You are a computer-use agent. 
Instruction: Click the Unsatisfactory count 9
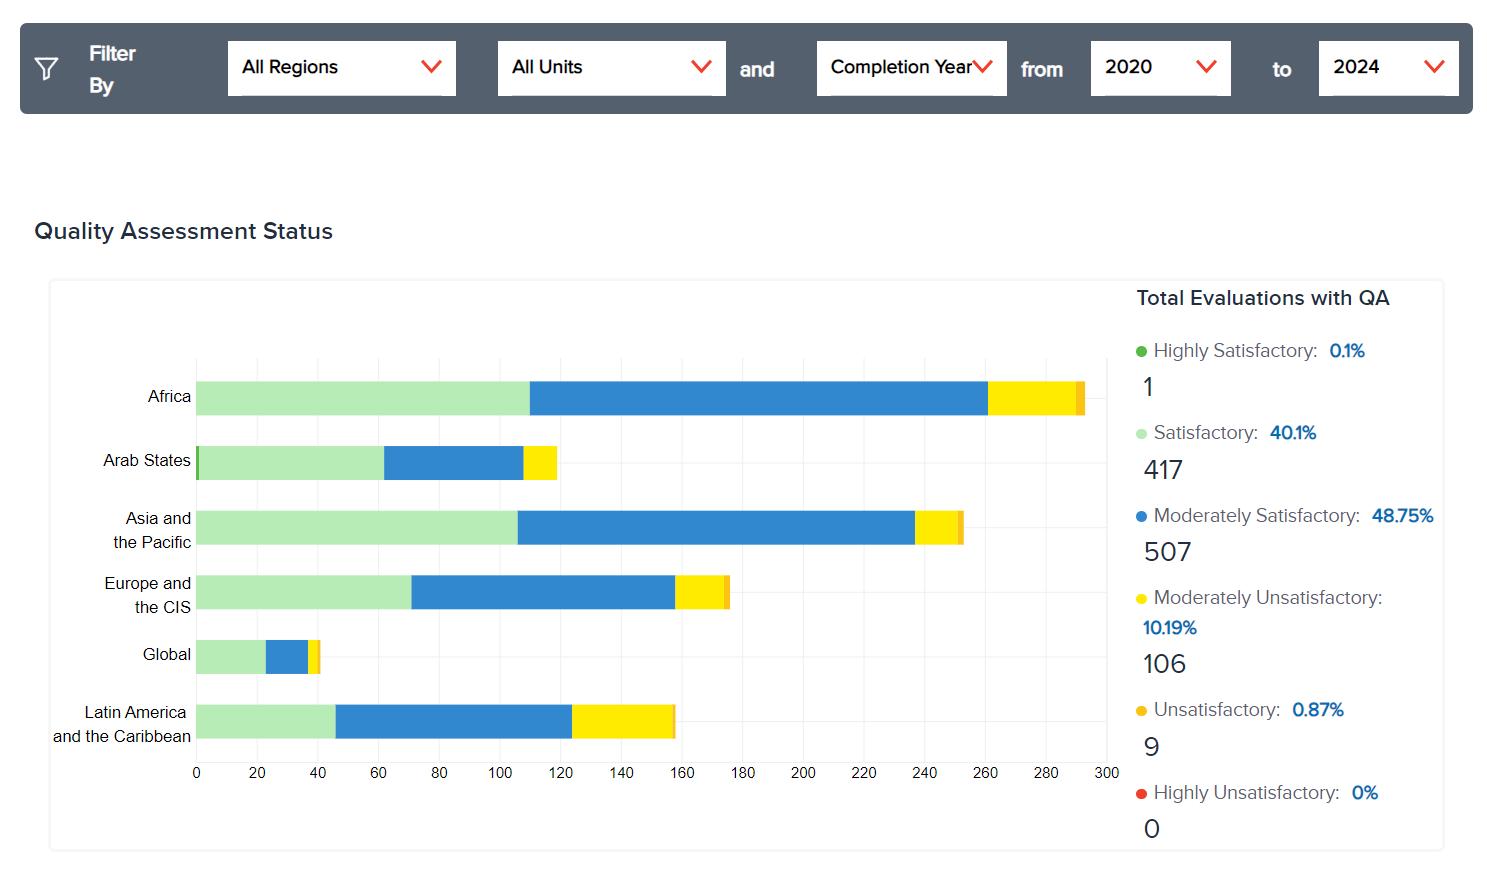coord(1151,747)
